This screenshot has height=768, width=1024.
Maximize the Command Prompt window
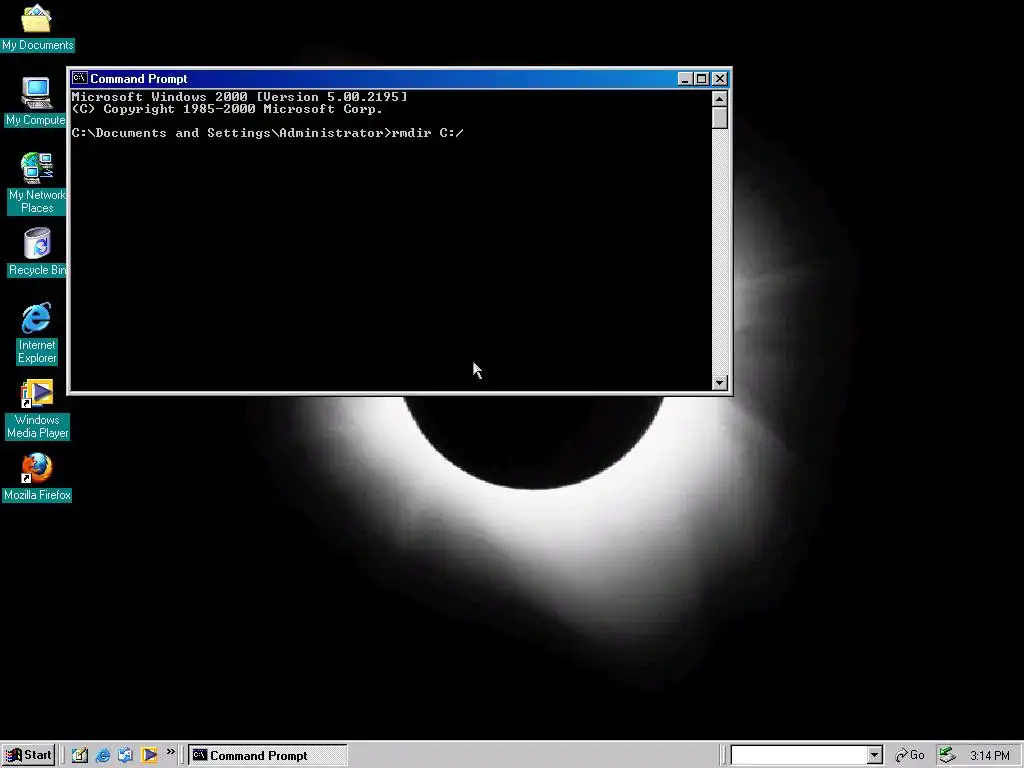pos(701,78)
